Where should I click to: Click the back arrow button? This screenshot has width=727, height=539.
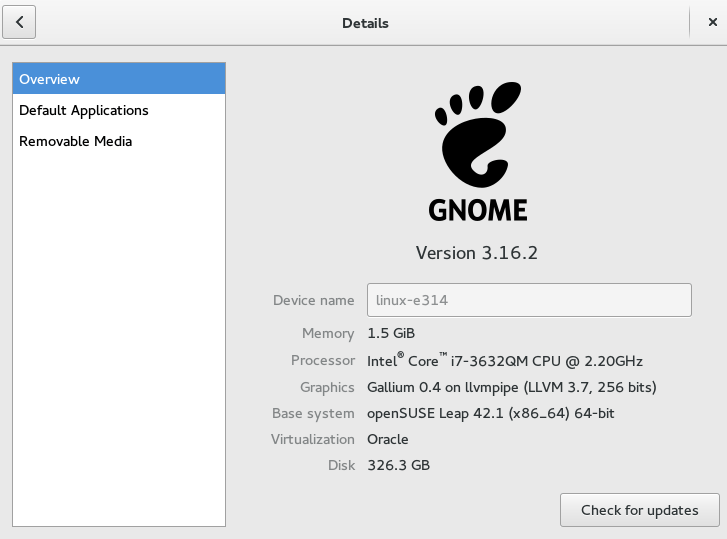point(20,22)
